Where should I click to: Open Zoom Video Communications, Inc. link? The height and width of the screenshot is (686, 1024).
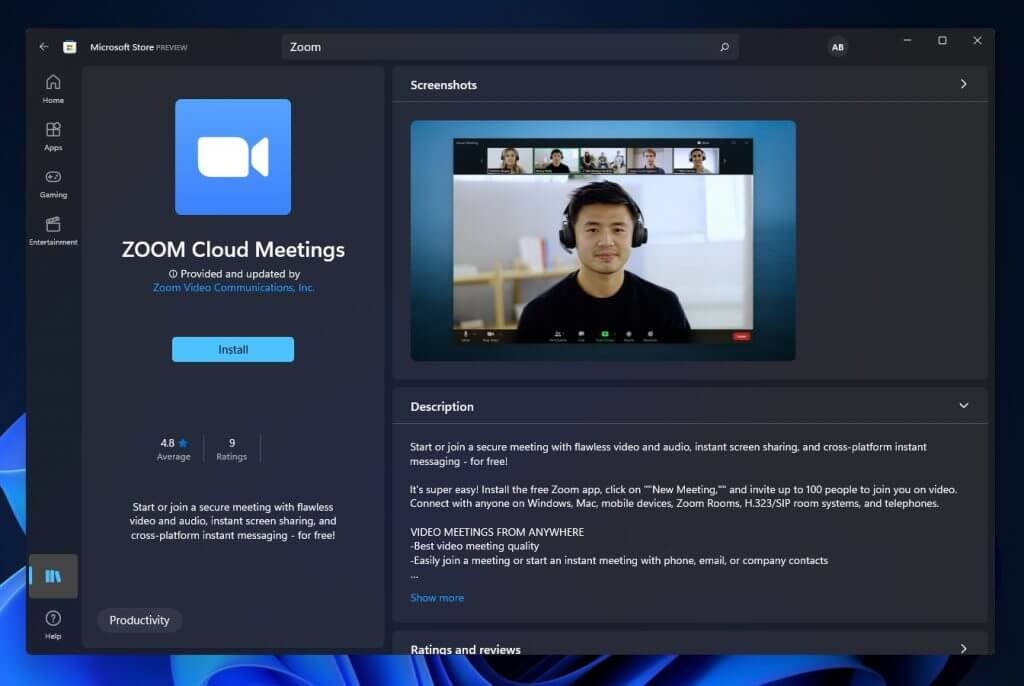[233, 288]
